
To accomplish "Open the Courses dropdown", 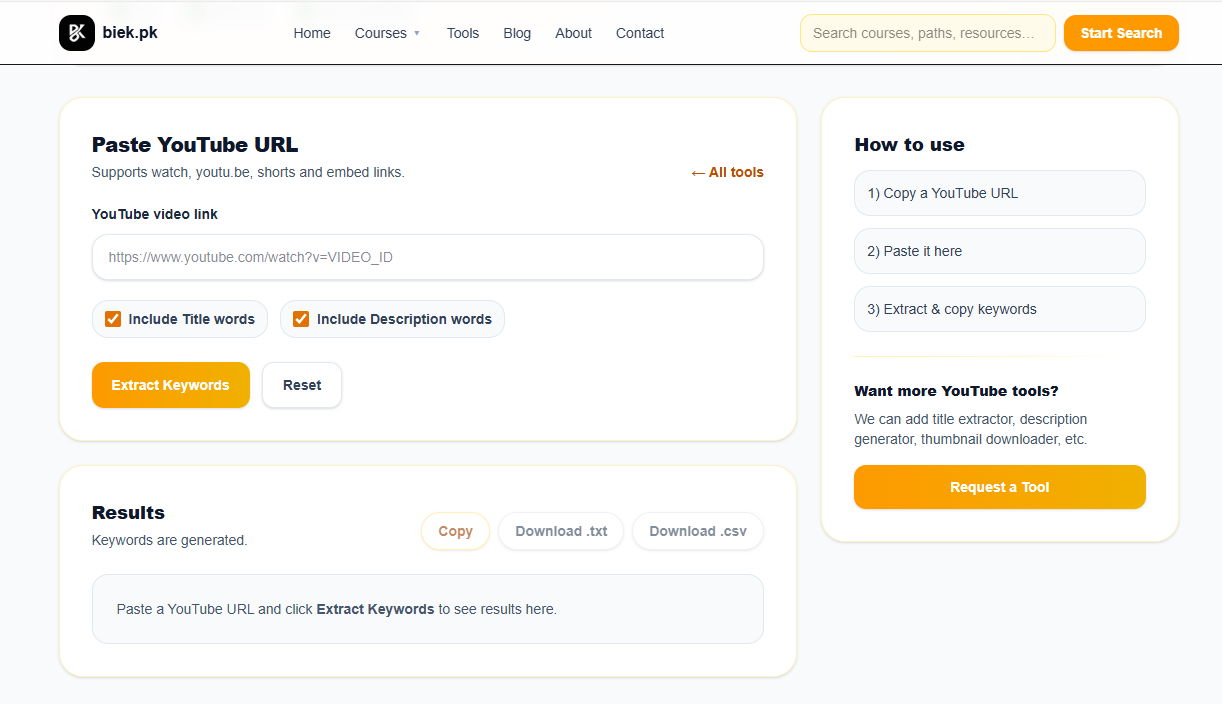I will coord(388,33).
